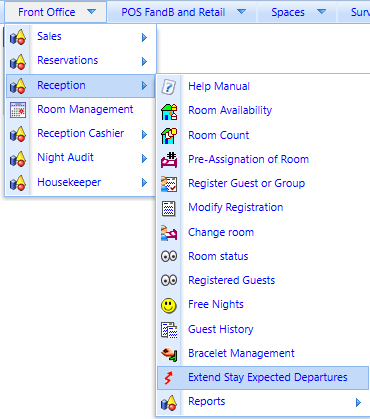The width and height of the screenshot is (370, 419).
Task: Open the Reports submenu entry
Action: pyautogui.click(x=263, y=402)
